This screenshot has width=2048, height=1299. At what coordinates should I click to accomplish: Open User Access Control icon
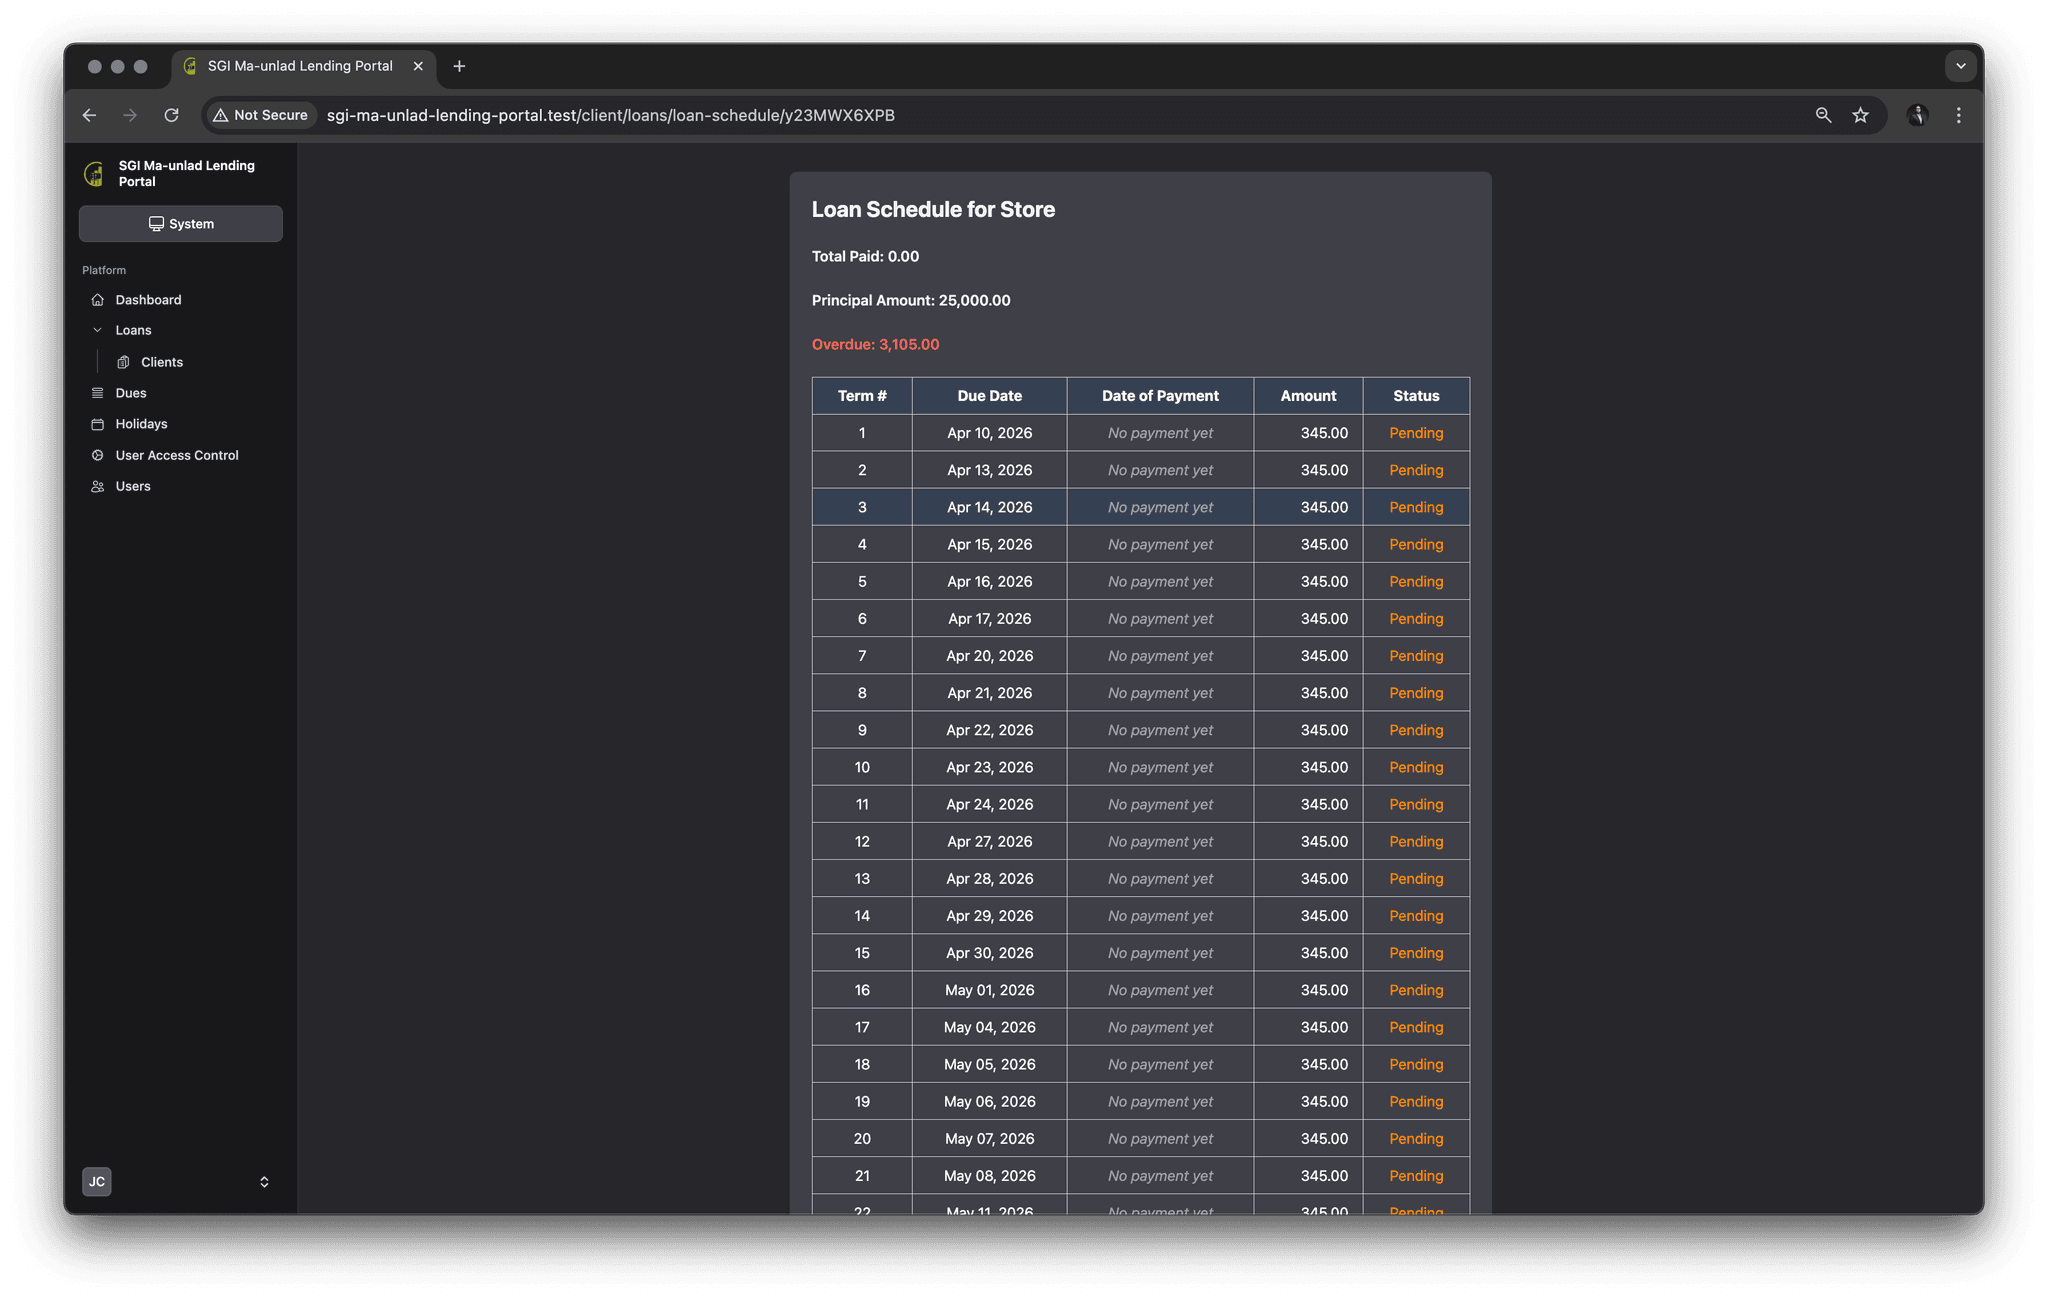click(x=97, y=455)
